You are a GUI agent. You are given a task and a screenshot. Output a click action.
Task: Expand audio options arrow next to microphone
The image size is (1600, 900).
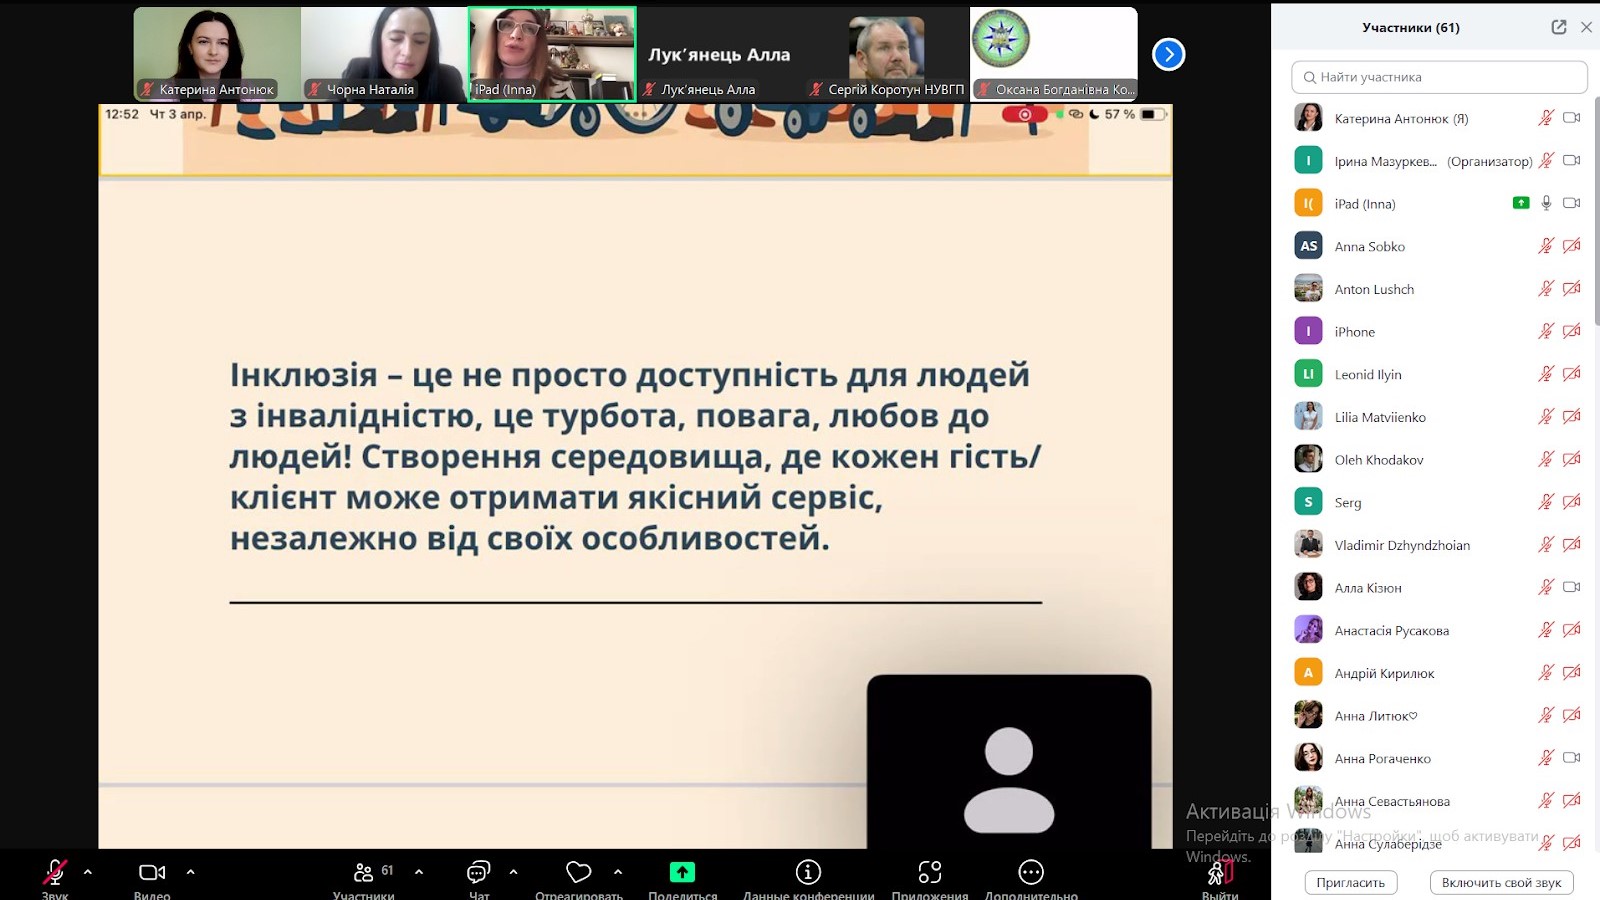(x=88, y=872)
